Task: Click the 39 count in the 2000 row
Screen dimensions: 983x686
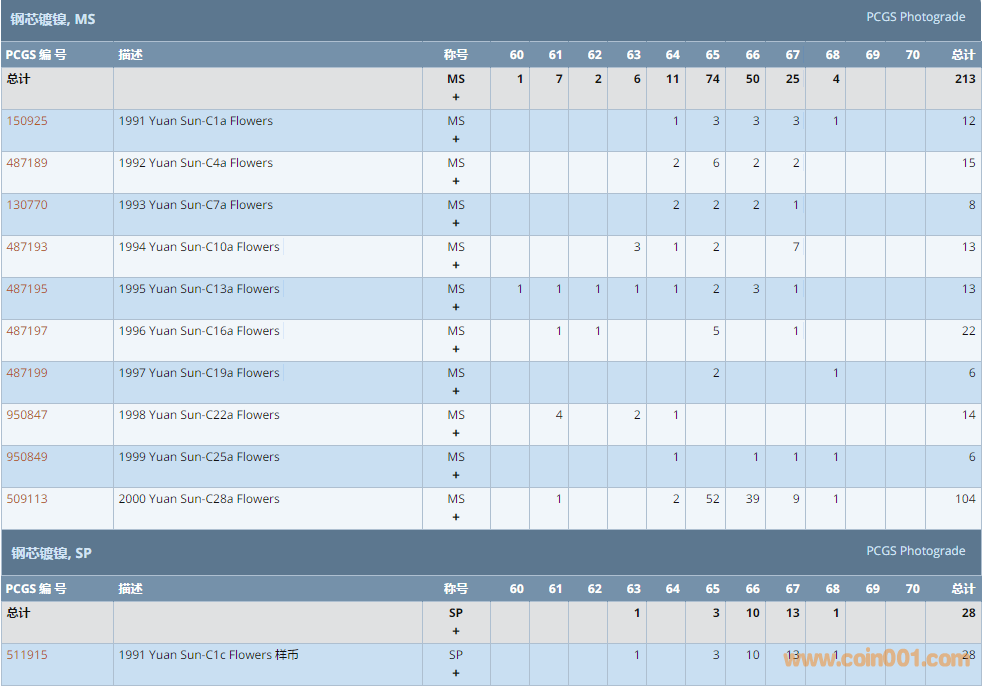Action: [751, 499]
